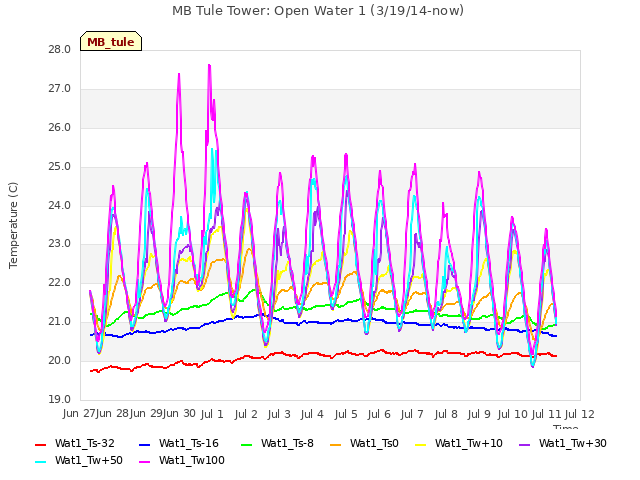Select the Wat1_Ts-8 legend label
Viewport: 640px width, 480px height.
(x=287, y=443)
